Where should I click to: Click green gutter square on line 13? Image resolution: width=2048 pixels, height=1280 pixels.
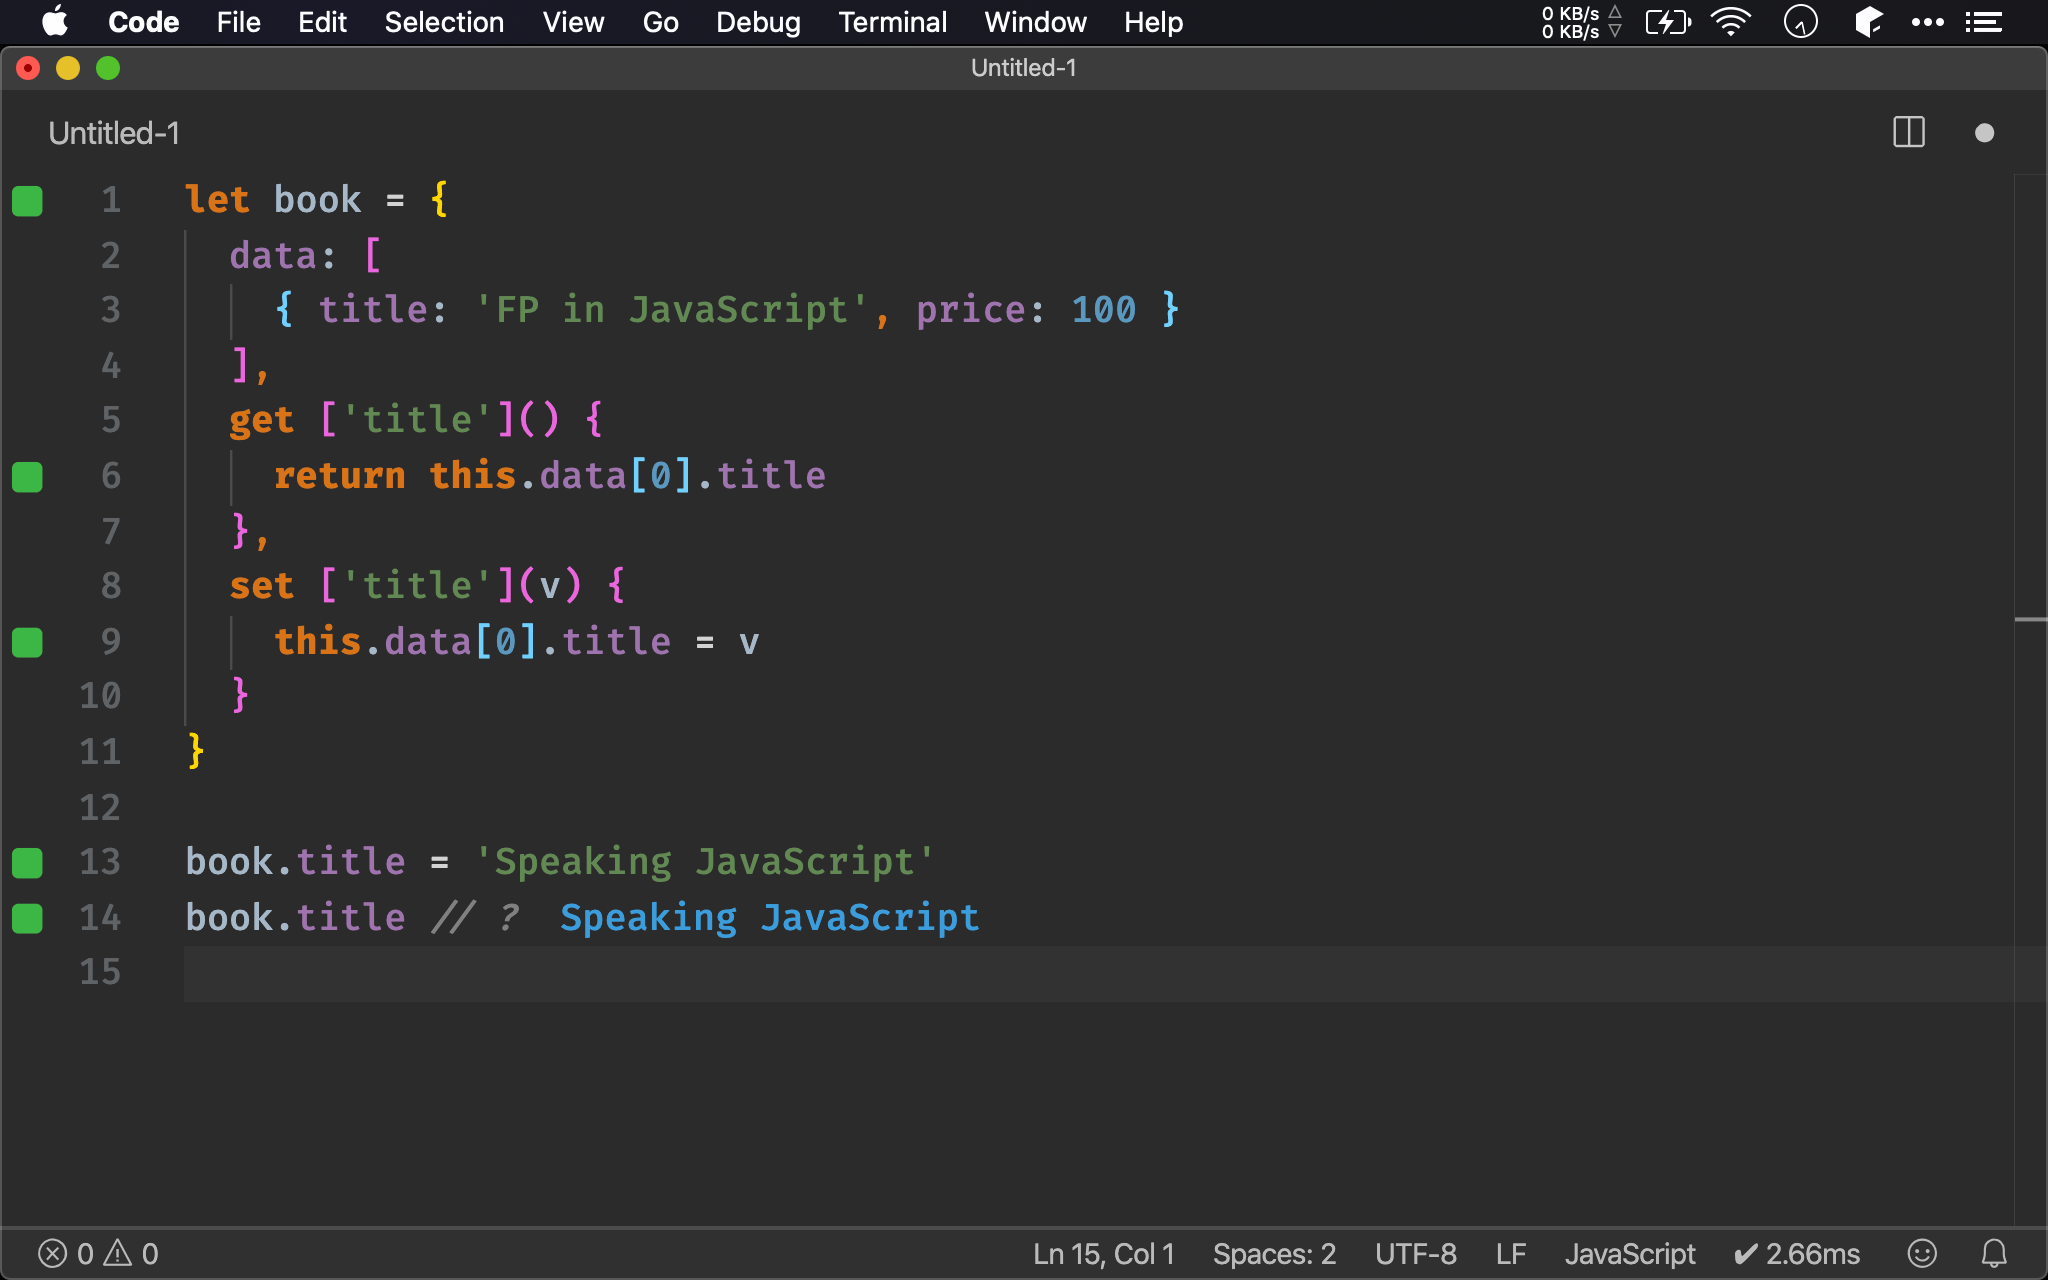[x=27, y=862]
